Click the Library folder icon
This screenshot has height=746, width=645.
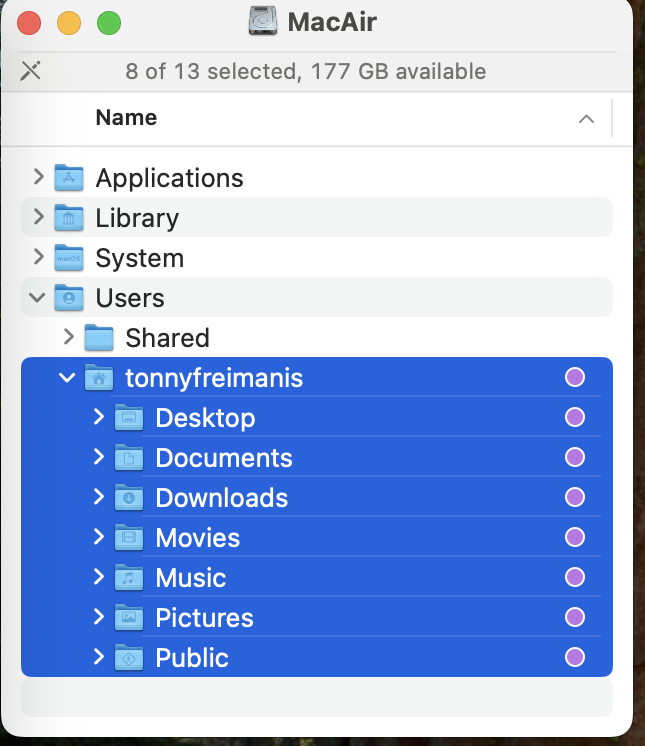point(69,217)
